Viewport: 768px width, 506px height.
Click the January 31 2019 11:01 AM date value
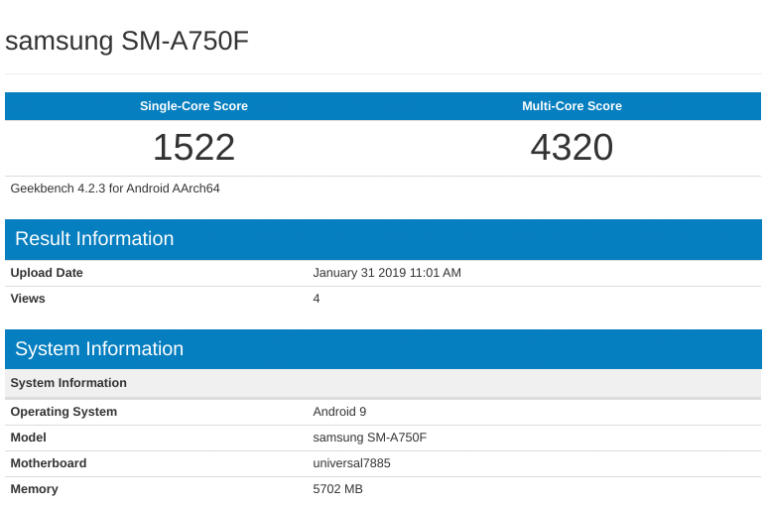[387, 273]
